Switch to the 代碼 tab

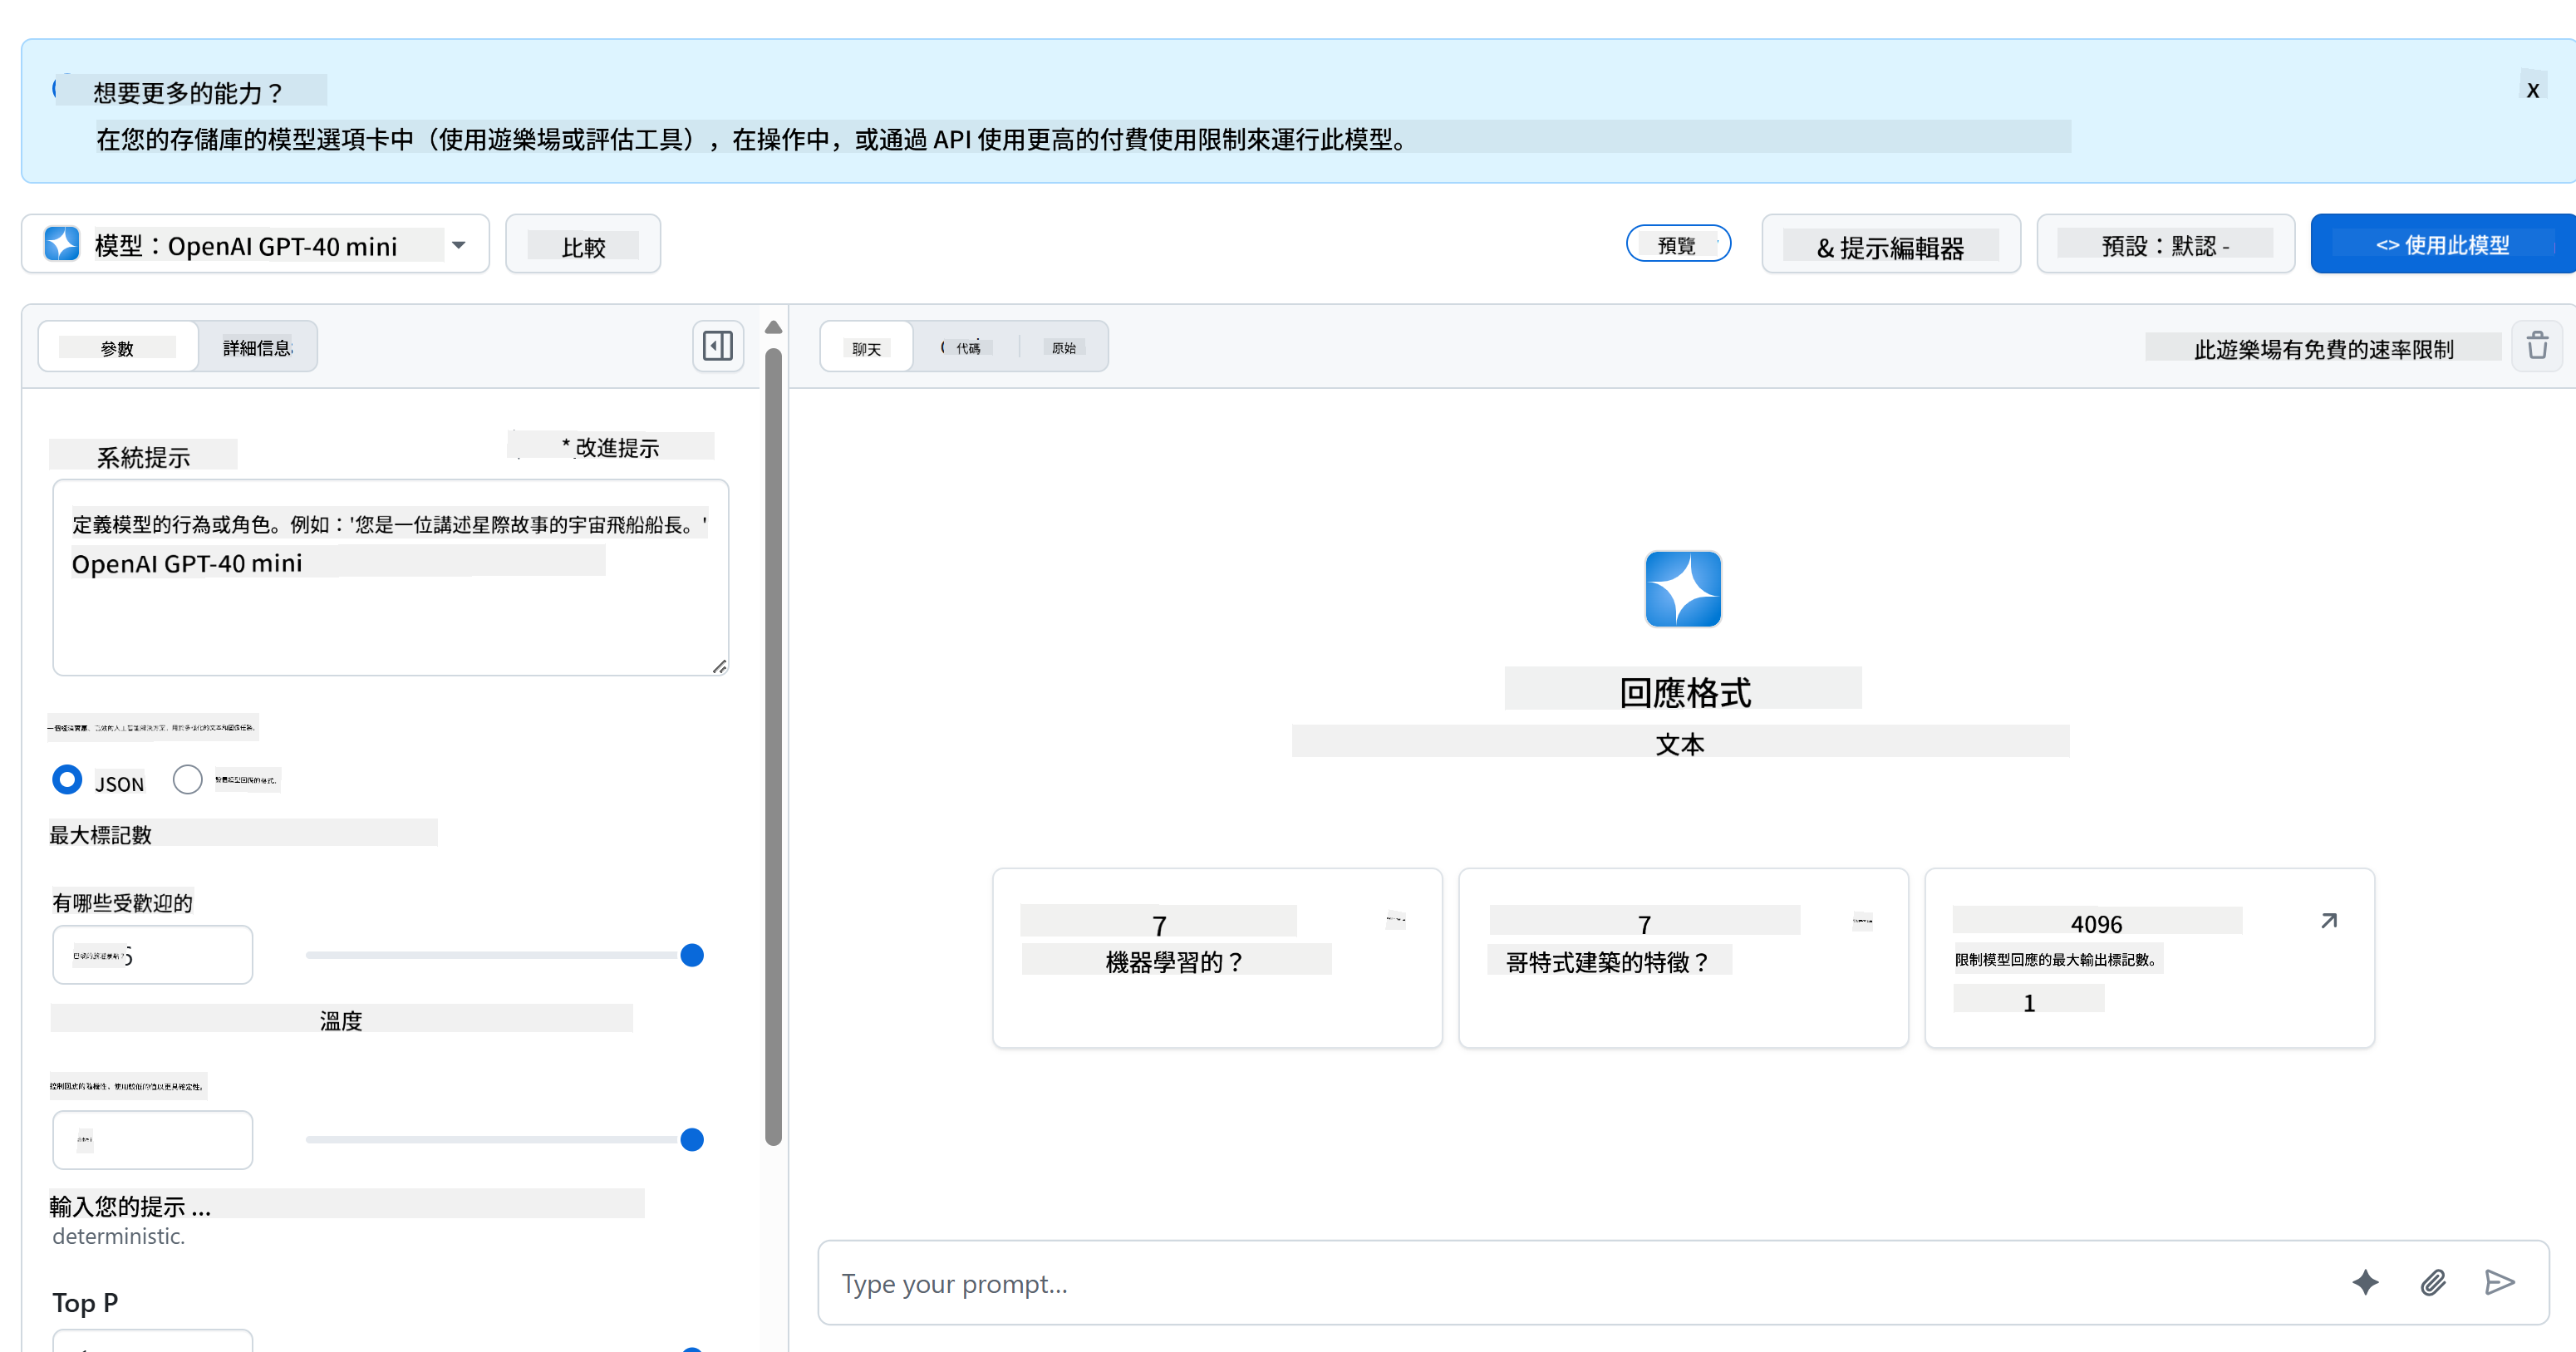point(966,347)
